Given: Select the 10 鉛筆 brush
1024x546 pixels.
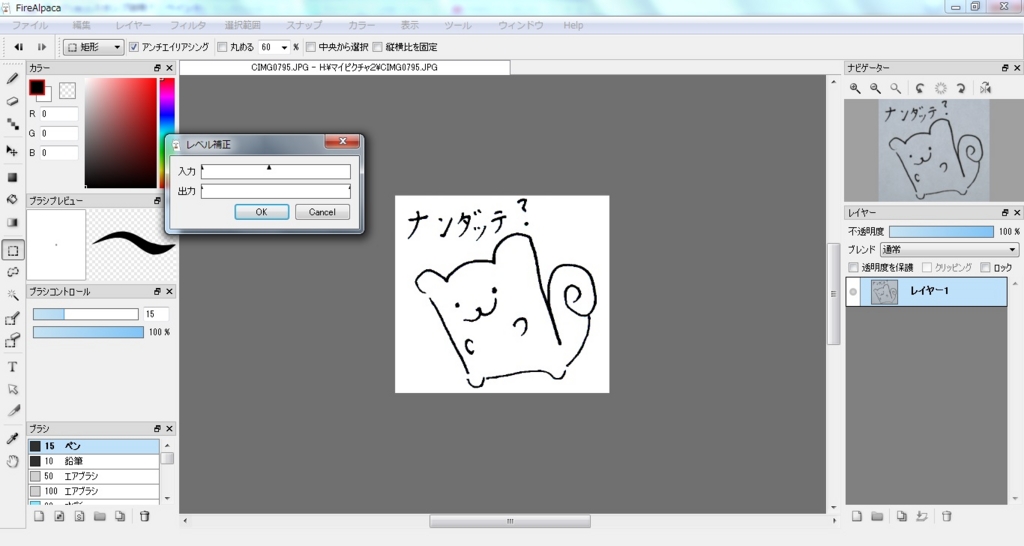Looking at the screenshot, I should tap(93, 461).
